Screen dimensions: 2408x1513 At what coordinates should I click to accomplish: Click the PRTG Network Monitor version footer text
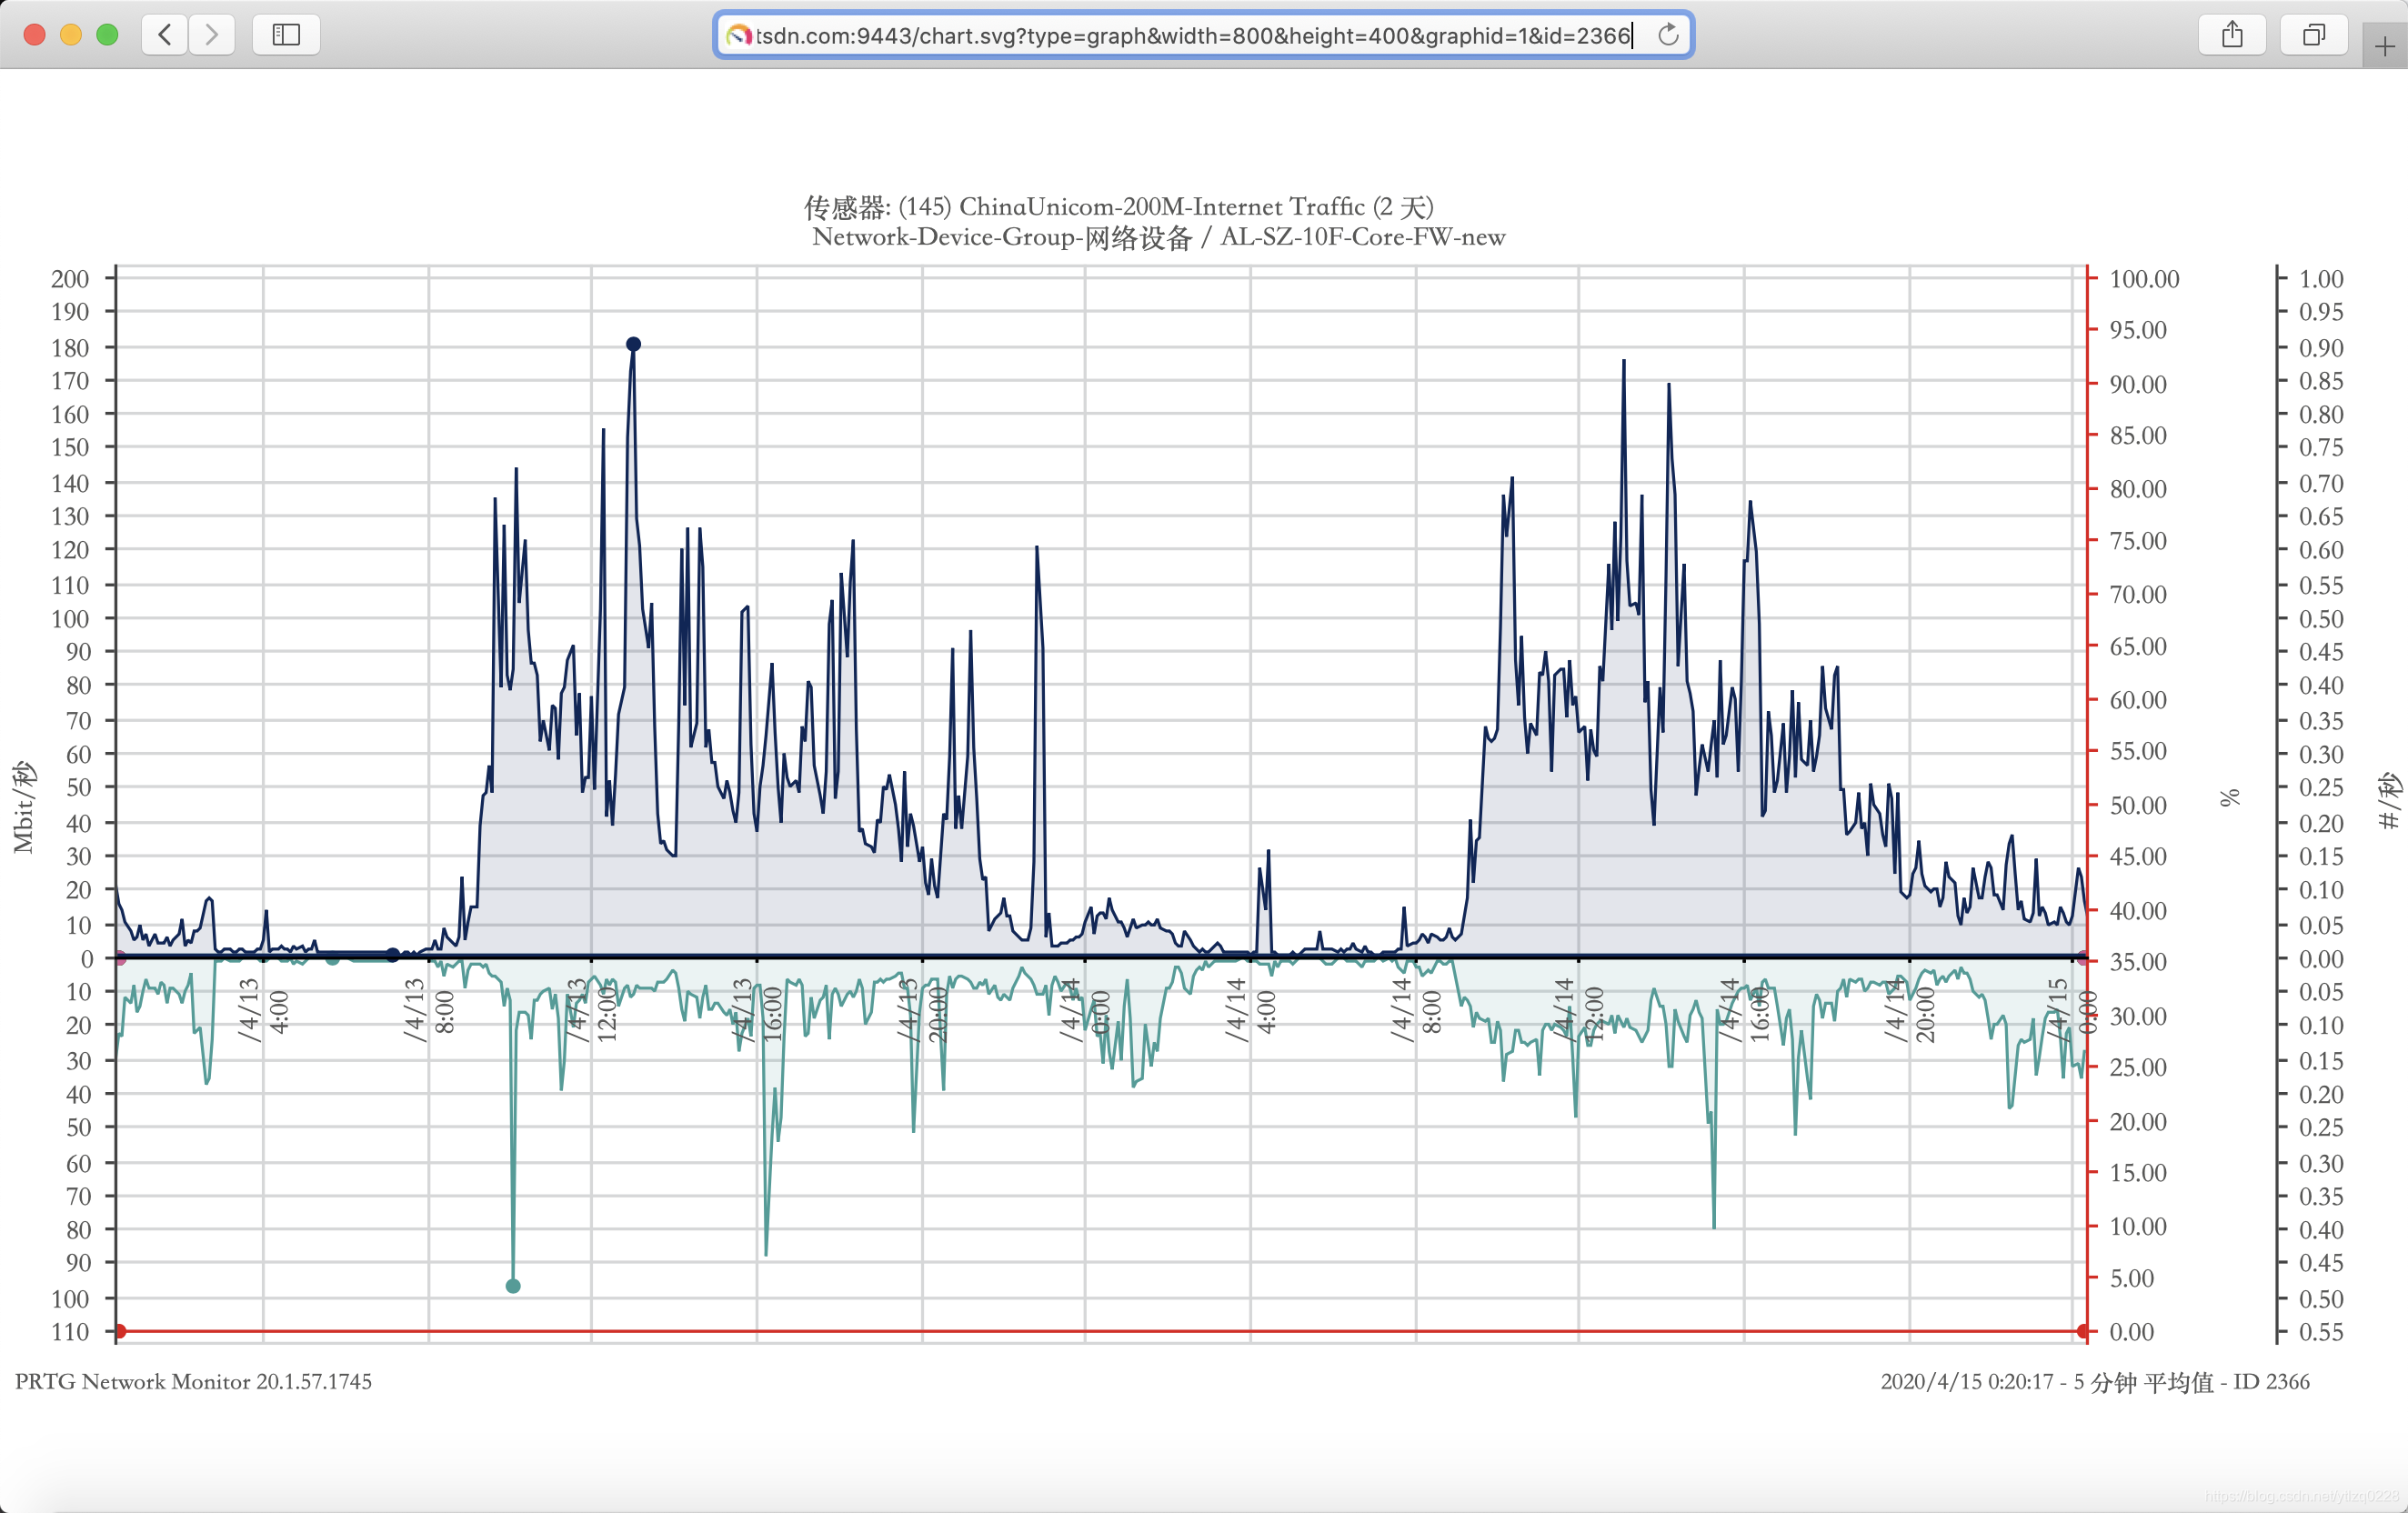click(x=193, y=1381)
